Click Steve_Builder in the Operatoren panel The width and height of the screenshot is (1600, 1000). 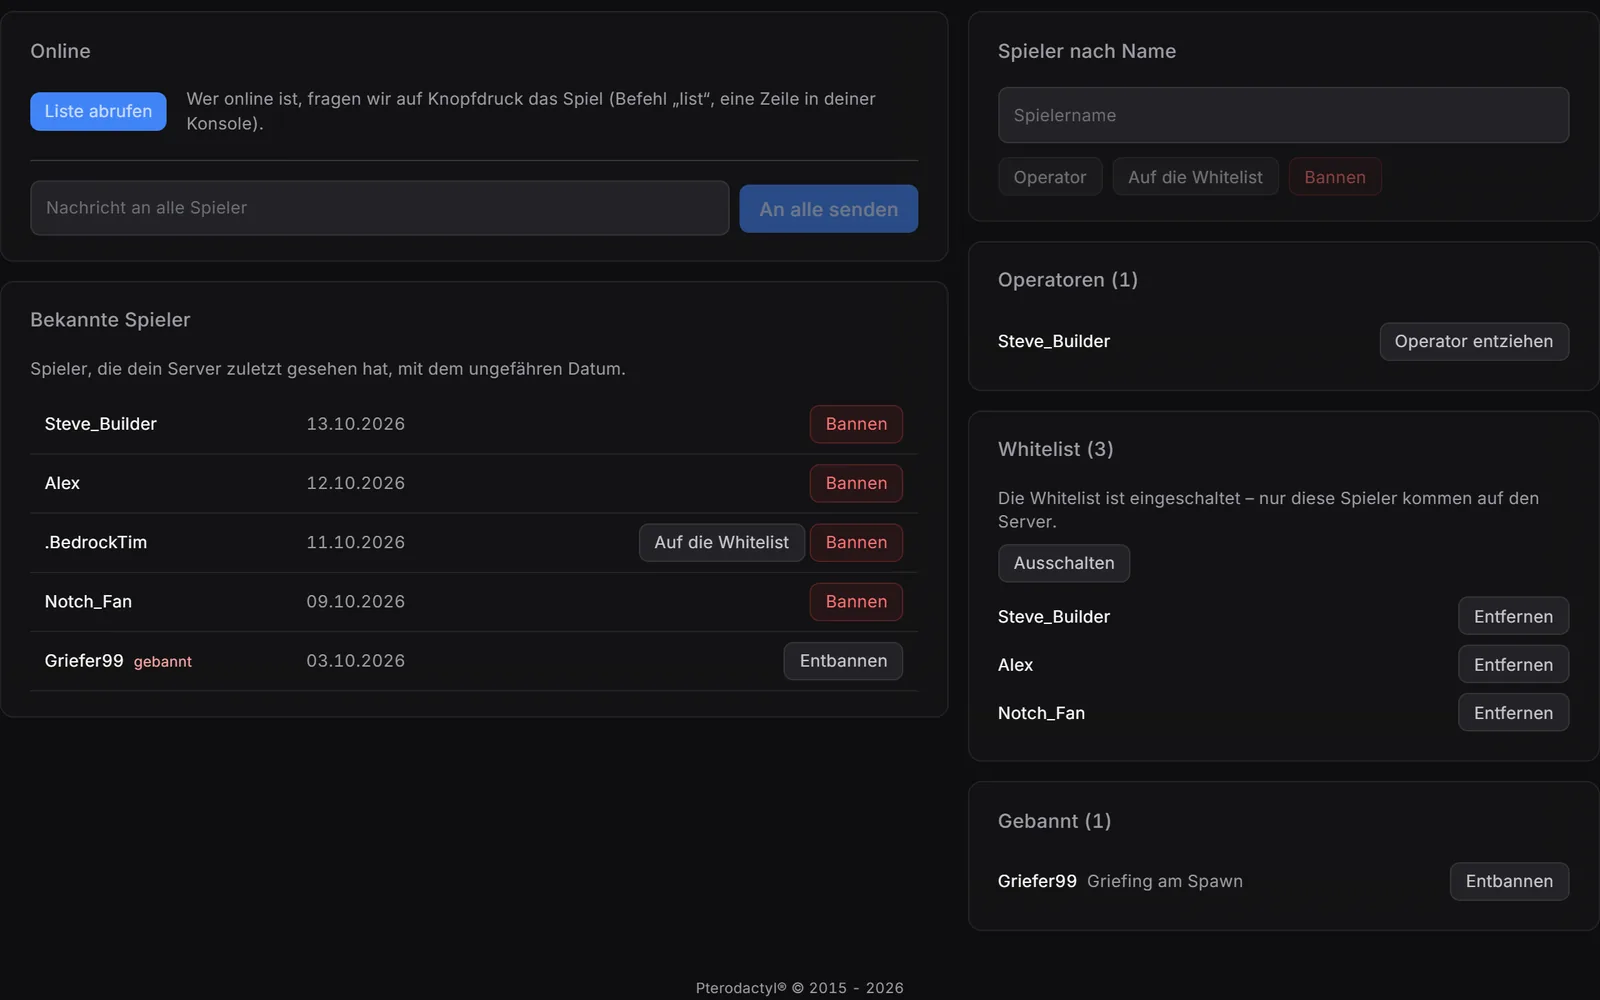pyautogui.click(x=1054, y=341)
